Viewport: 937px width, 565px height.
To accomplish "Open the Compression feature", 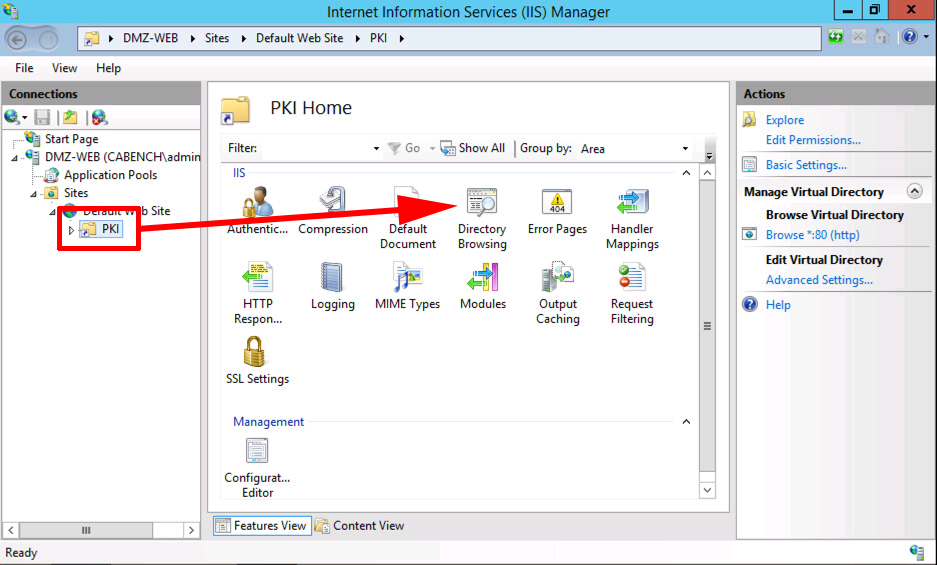I will [x=333, y=210].
